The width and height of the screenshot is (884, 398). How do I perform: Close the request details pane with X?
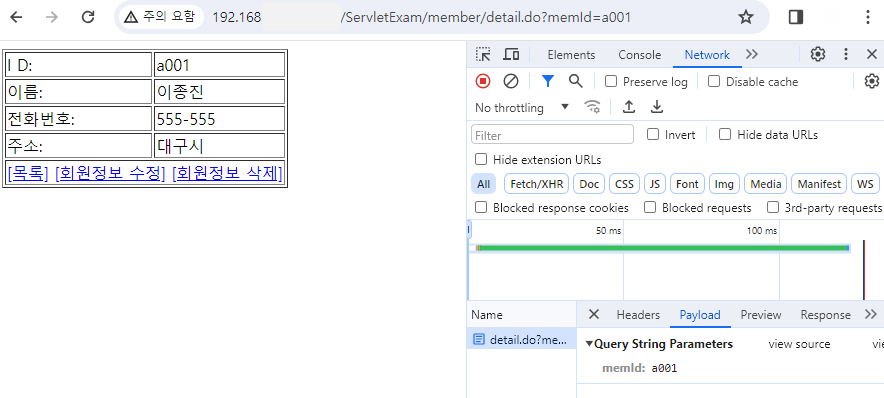(594, 314)
